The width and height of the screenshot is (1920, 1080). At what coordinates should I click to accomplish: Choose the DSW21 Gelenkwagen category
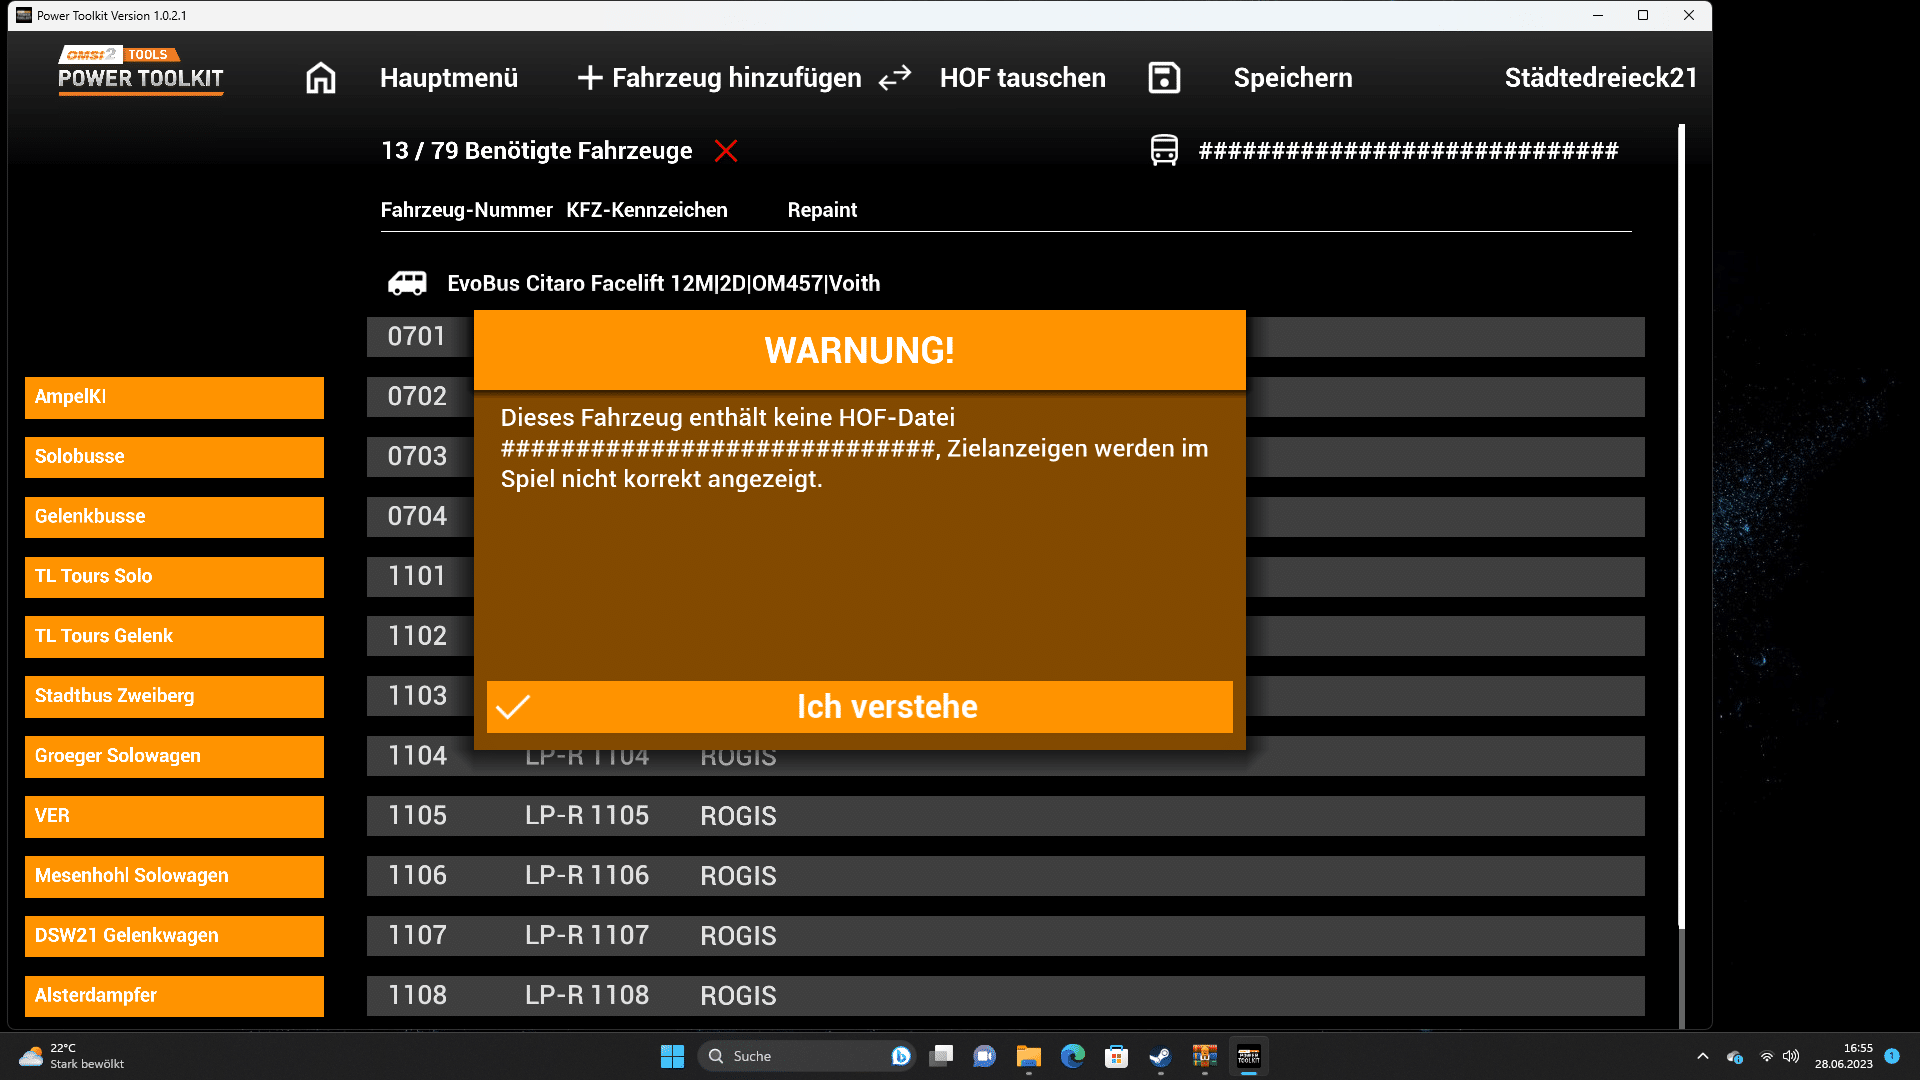tap(174, 936)
